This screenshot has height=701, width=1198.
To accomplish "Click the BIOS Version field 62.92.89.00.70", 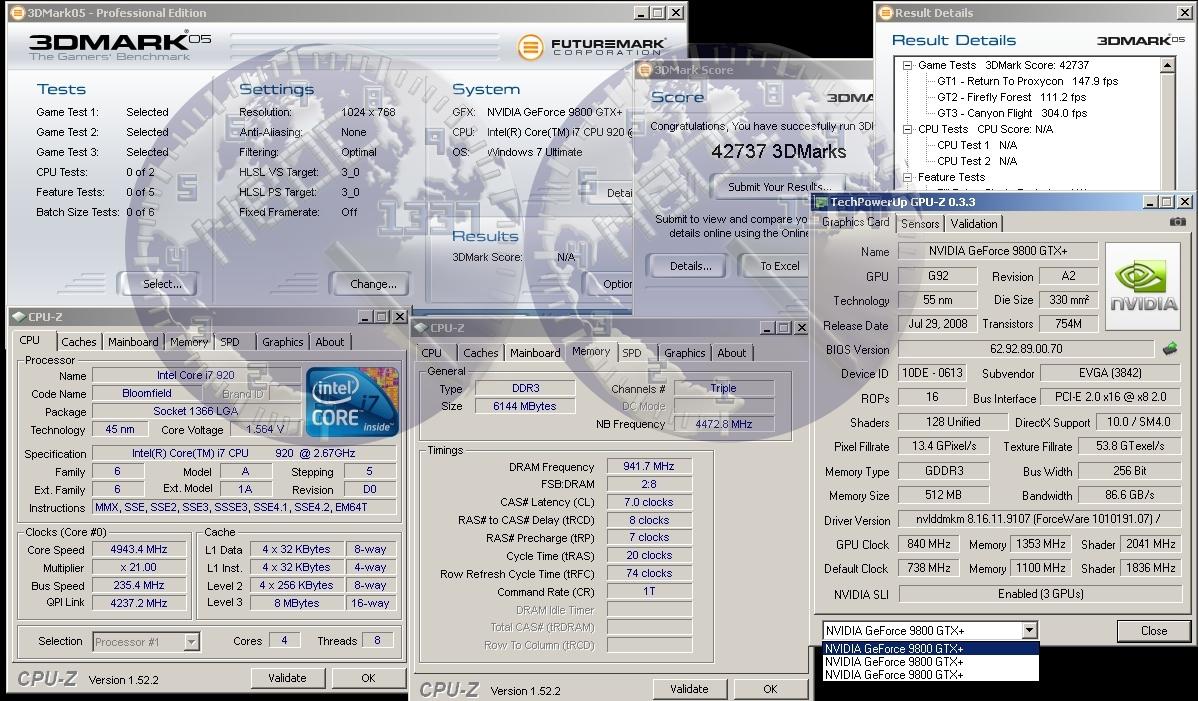I will 1025,349.
